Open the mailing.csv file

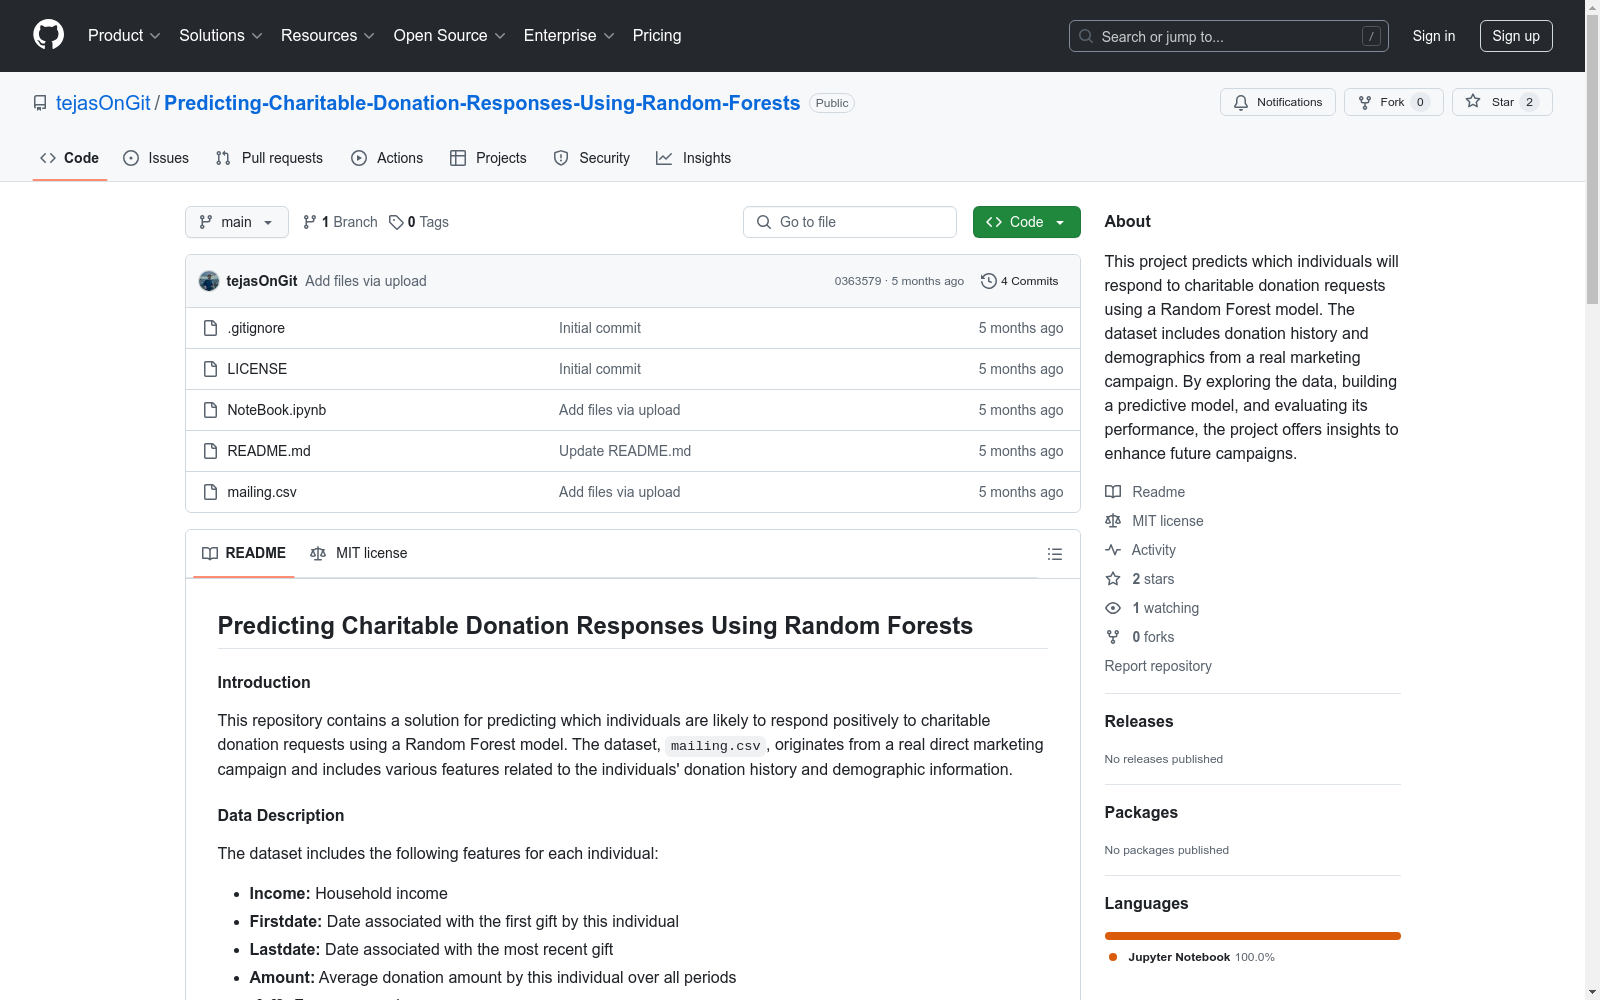tap(262, 492)
